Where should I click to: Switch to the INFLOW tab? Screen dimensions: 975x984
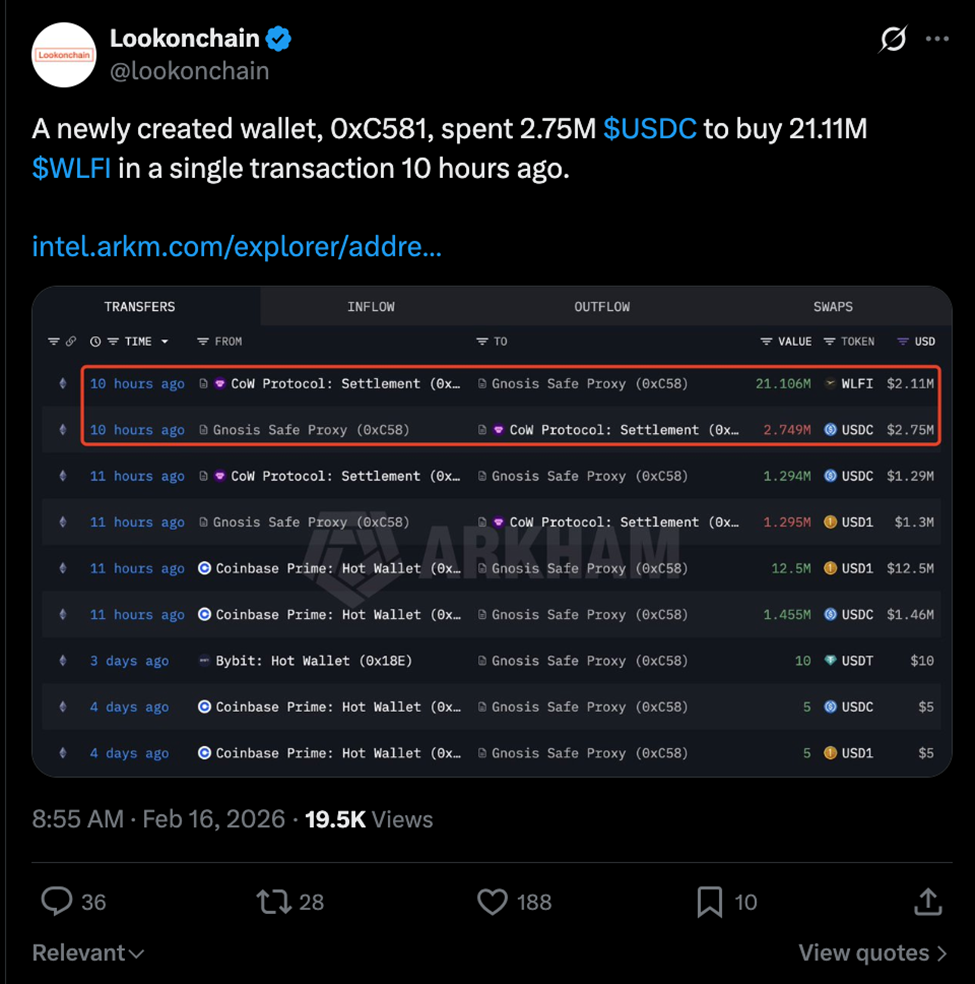click(x=371, y=307)
